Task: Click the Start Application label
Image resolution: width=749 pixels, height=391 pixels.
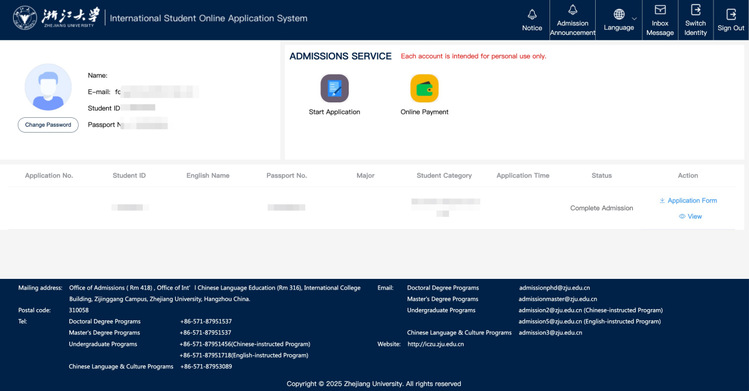Action: pyautogui.click(x=334, y=112)
